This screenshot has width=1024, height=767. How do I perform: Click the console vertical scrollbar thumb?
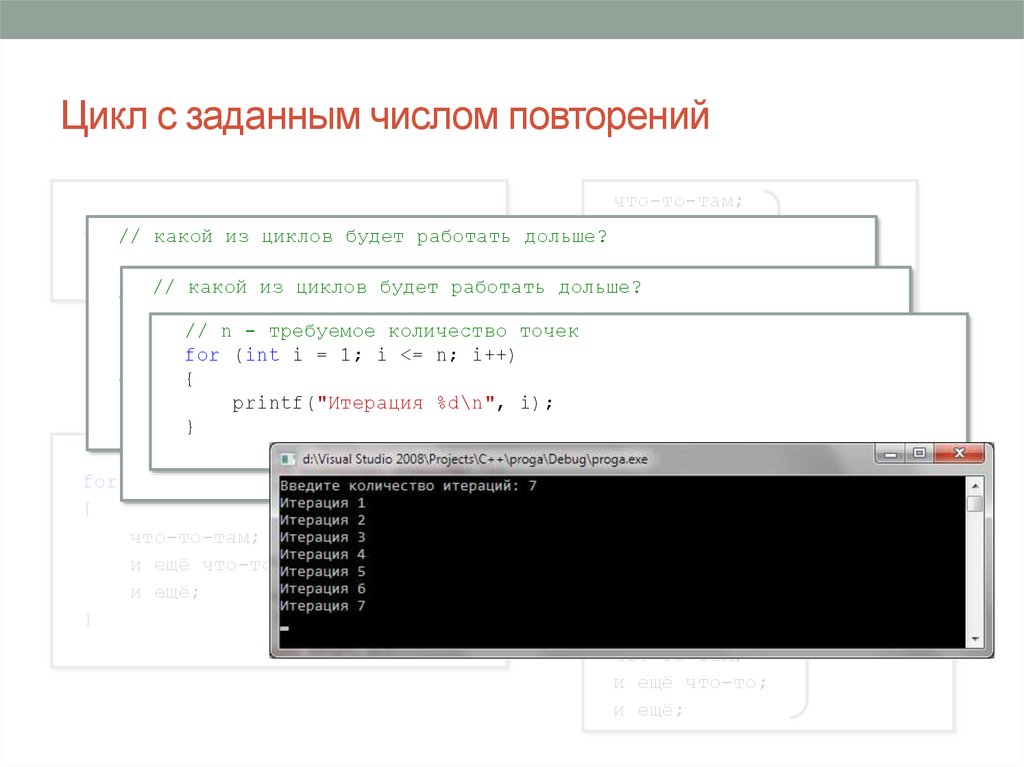click(975, 504)
